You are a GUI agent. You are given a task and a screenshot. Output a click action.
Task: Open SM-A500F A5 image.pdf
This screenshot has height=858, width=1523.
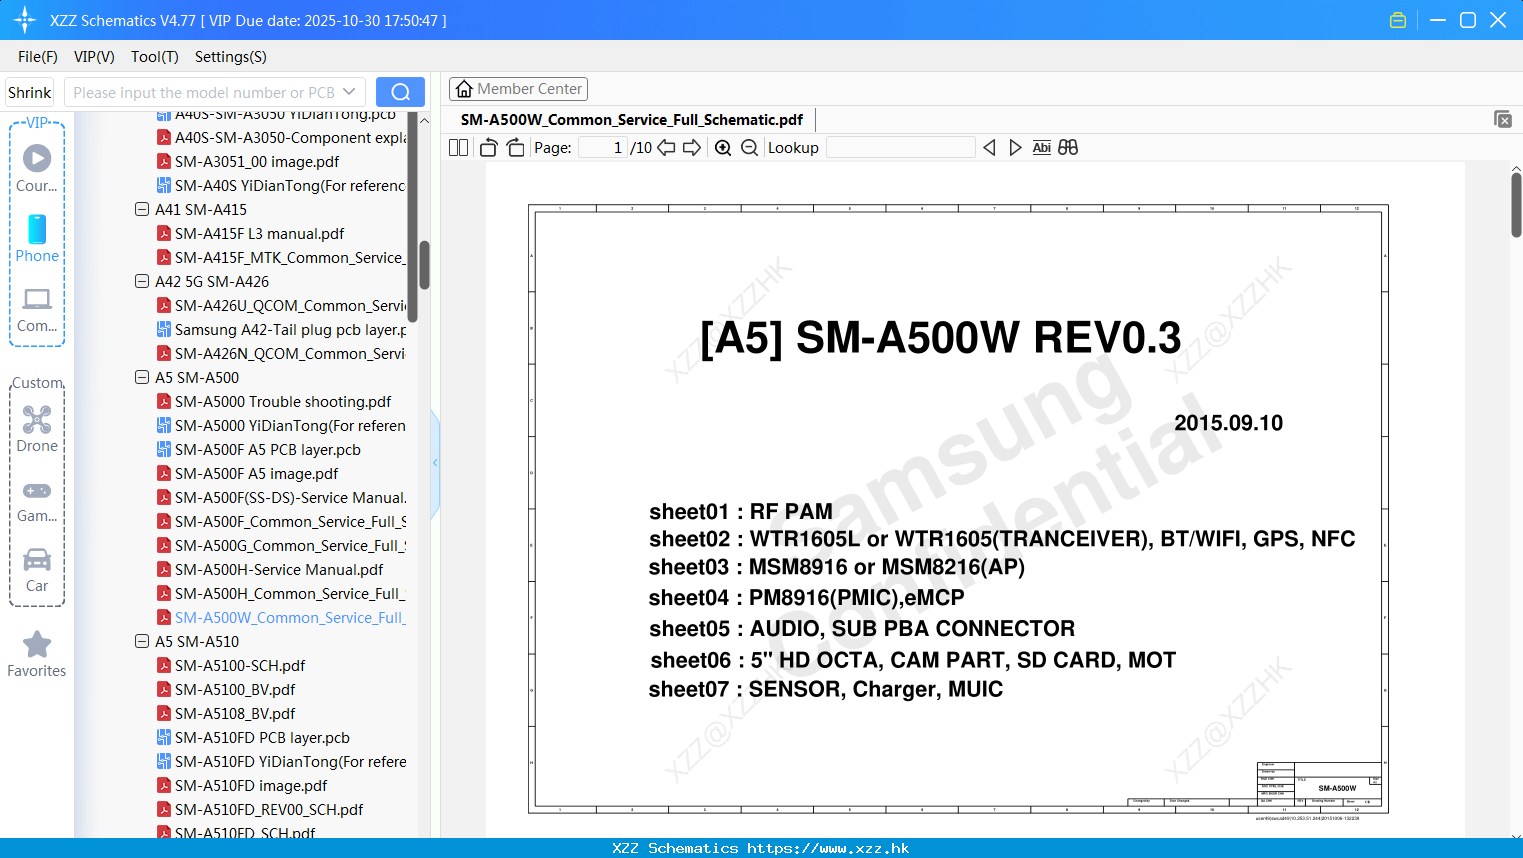pos(247,473)
